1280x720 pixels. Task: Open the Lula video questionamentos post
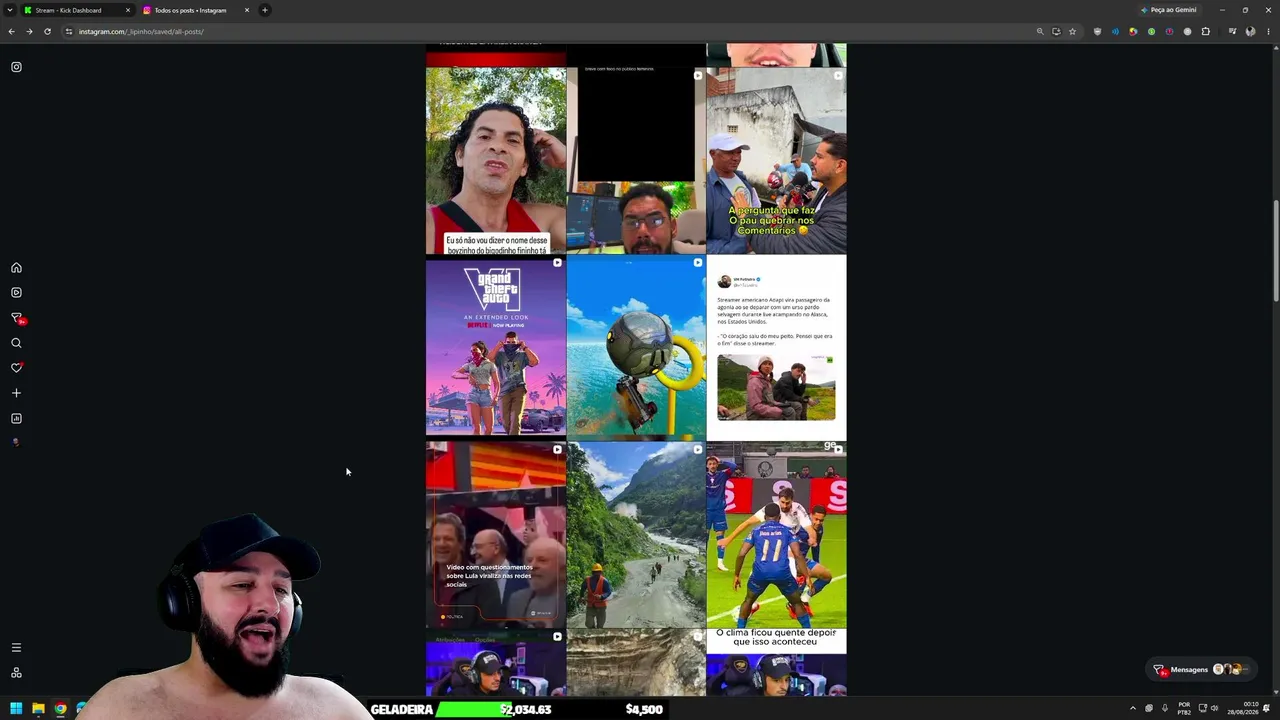[x=496, y=535]
